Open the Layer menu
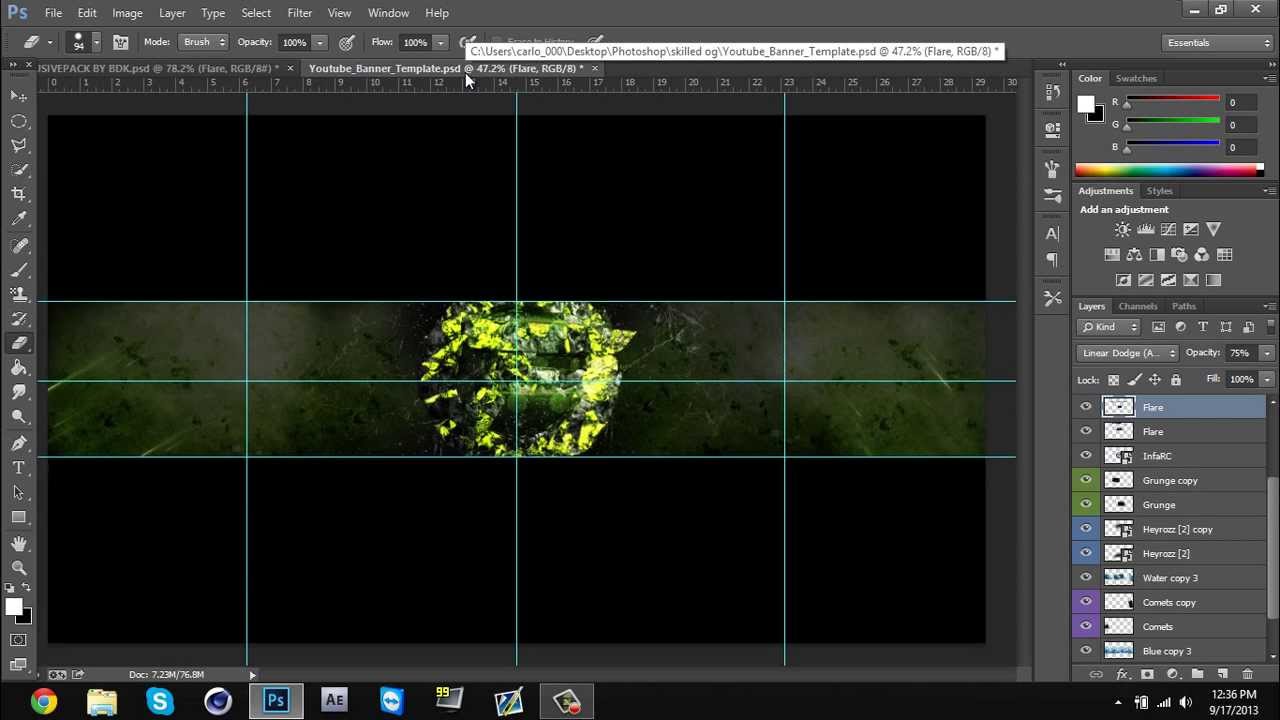The image size is (1280, 720). (x=172, y=13)
